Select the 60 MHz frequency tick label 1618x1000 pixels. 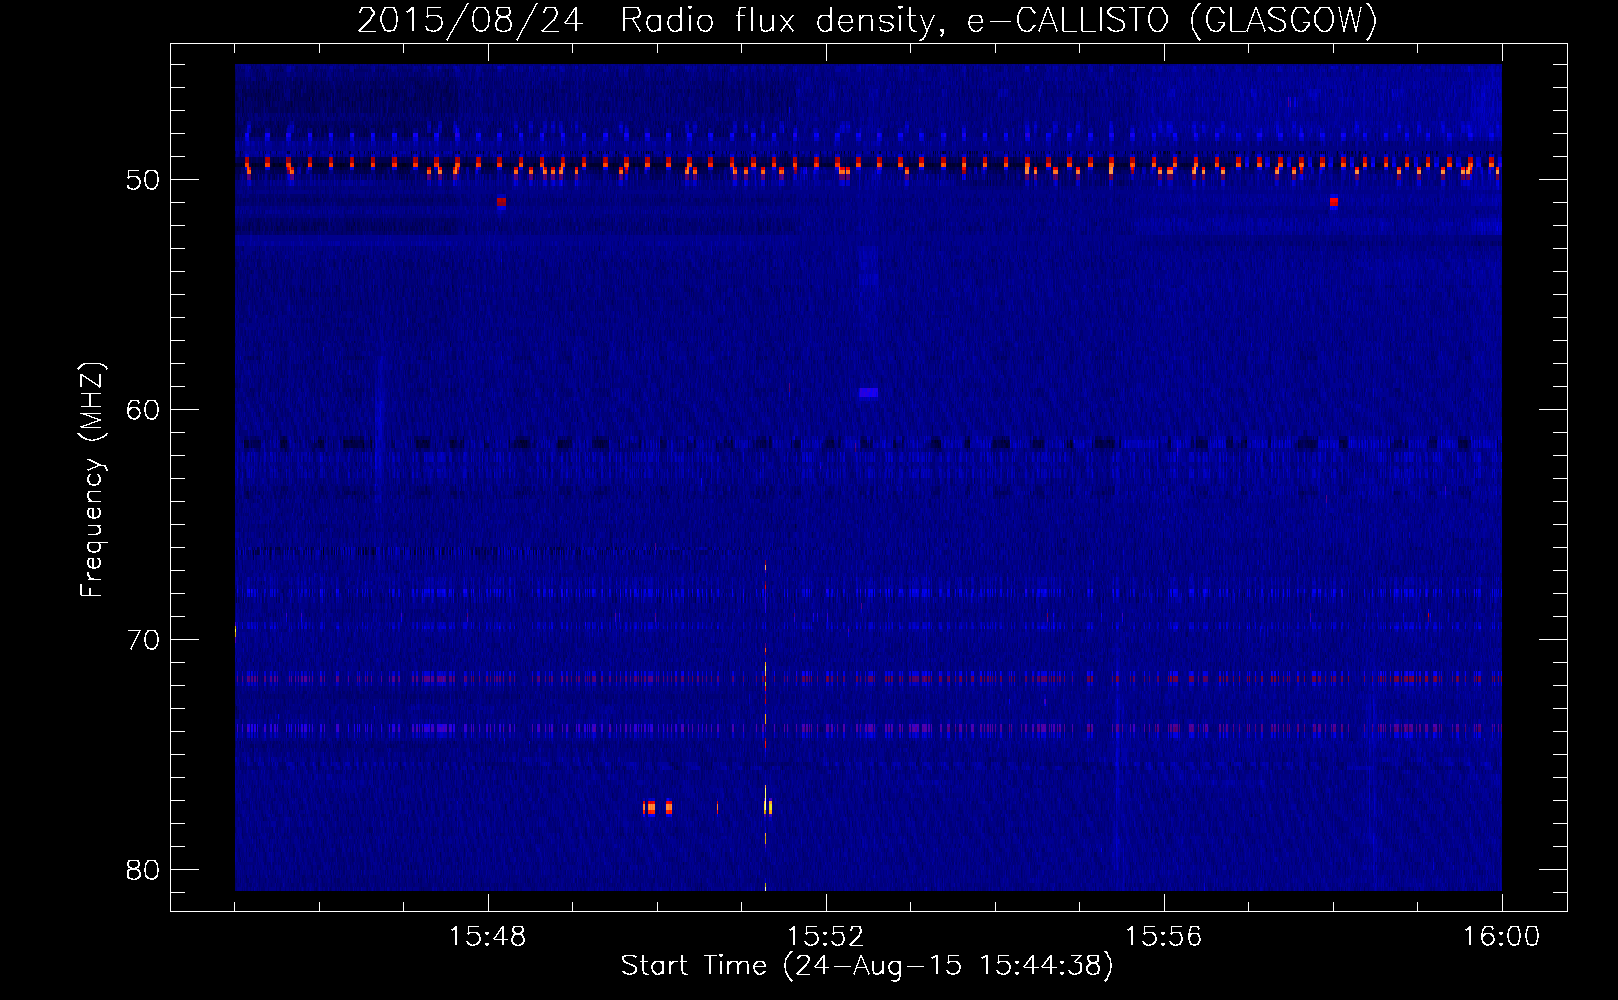[x=143, y=410]
